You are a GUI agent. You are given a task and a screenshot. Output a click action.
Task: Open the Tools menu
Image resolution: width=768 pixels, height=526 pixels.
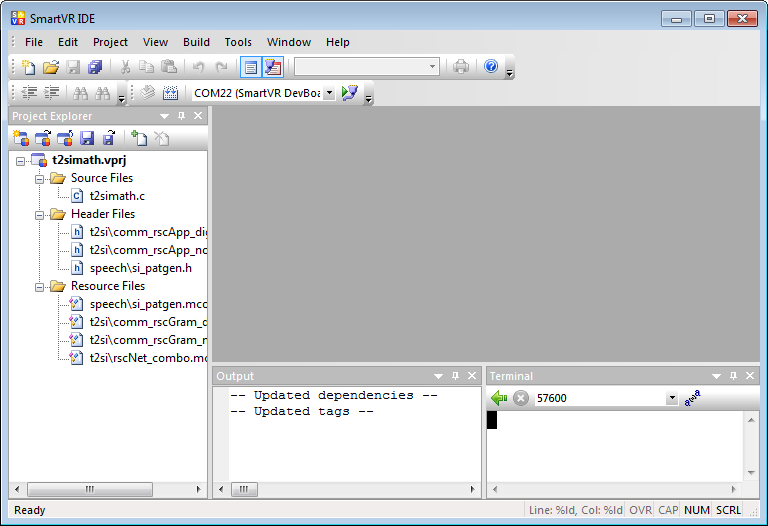pyautogui.click(x=238, y=42)
